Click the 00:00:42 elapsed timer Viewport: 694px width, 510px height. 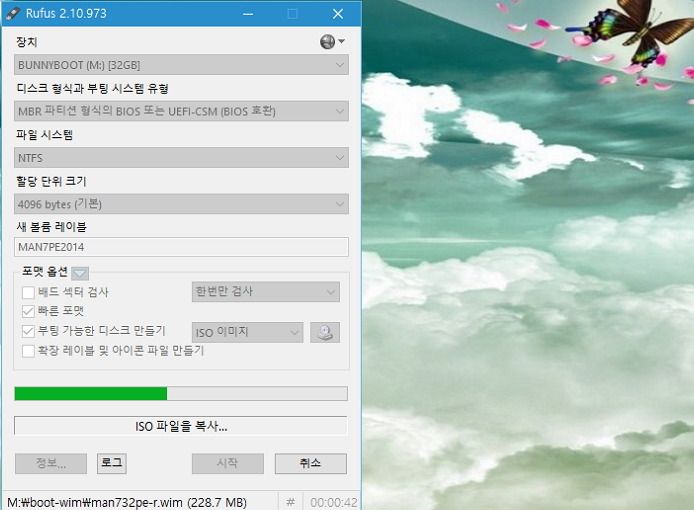(334, 502)
